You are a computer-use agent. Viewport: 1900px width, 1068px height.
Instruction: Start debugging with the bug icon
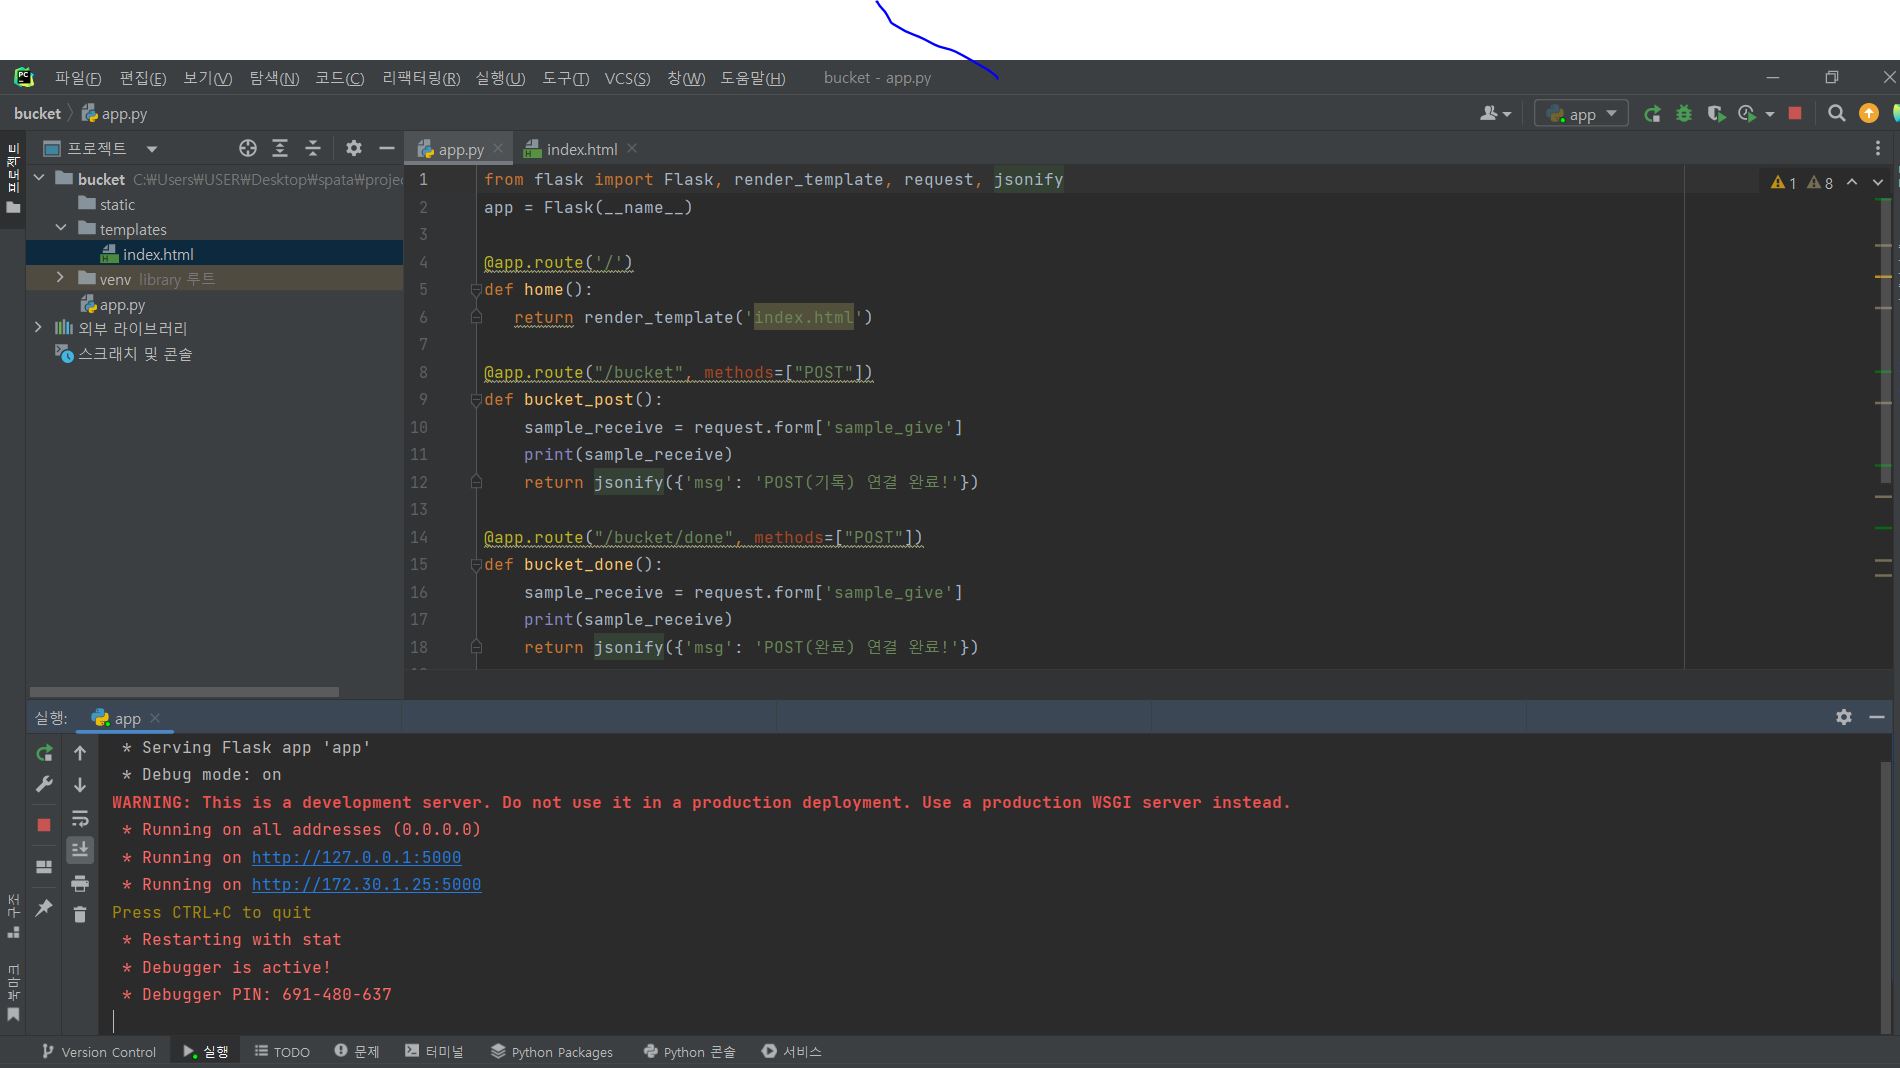[1684, 114]
